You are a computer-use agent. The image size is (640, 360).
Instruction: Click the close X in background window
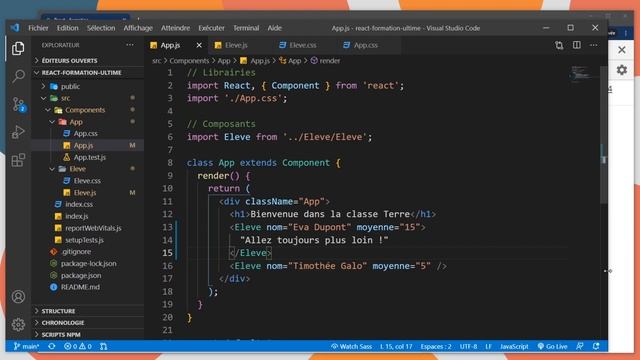click(x=622, y=50)
